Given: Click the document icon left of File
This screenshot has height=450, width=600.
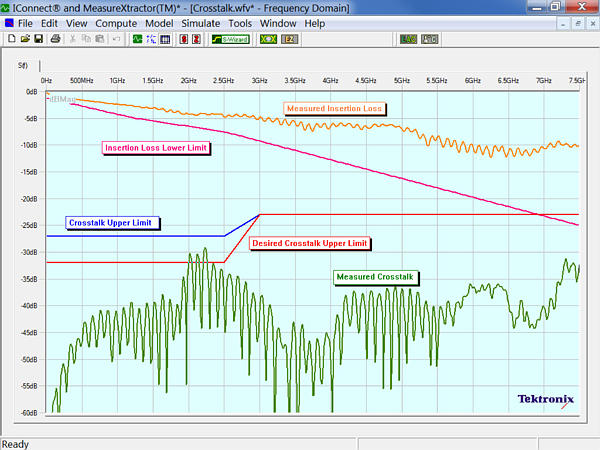Looking at the screenshot, I should (x=8, y=23).
